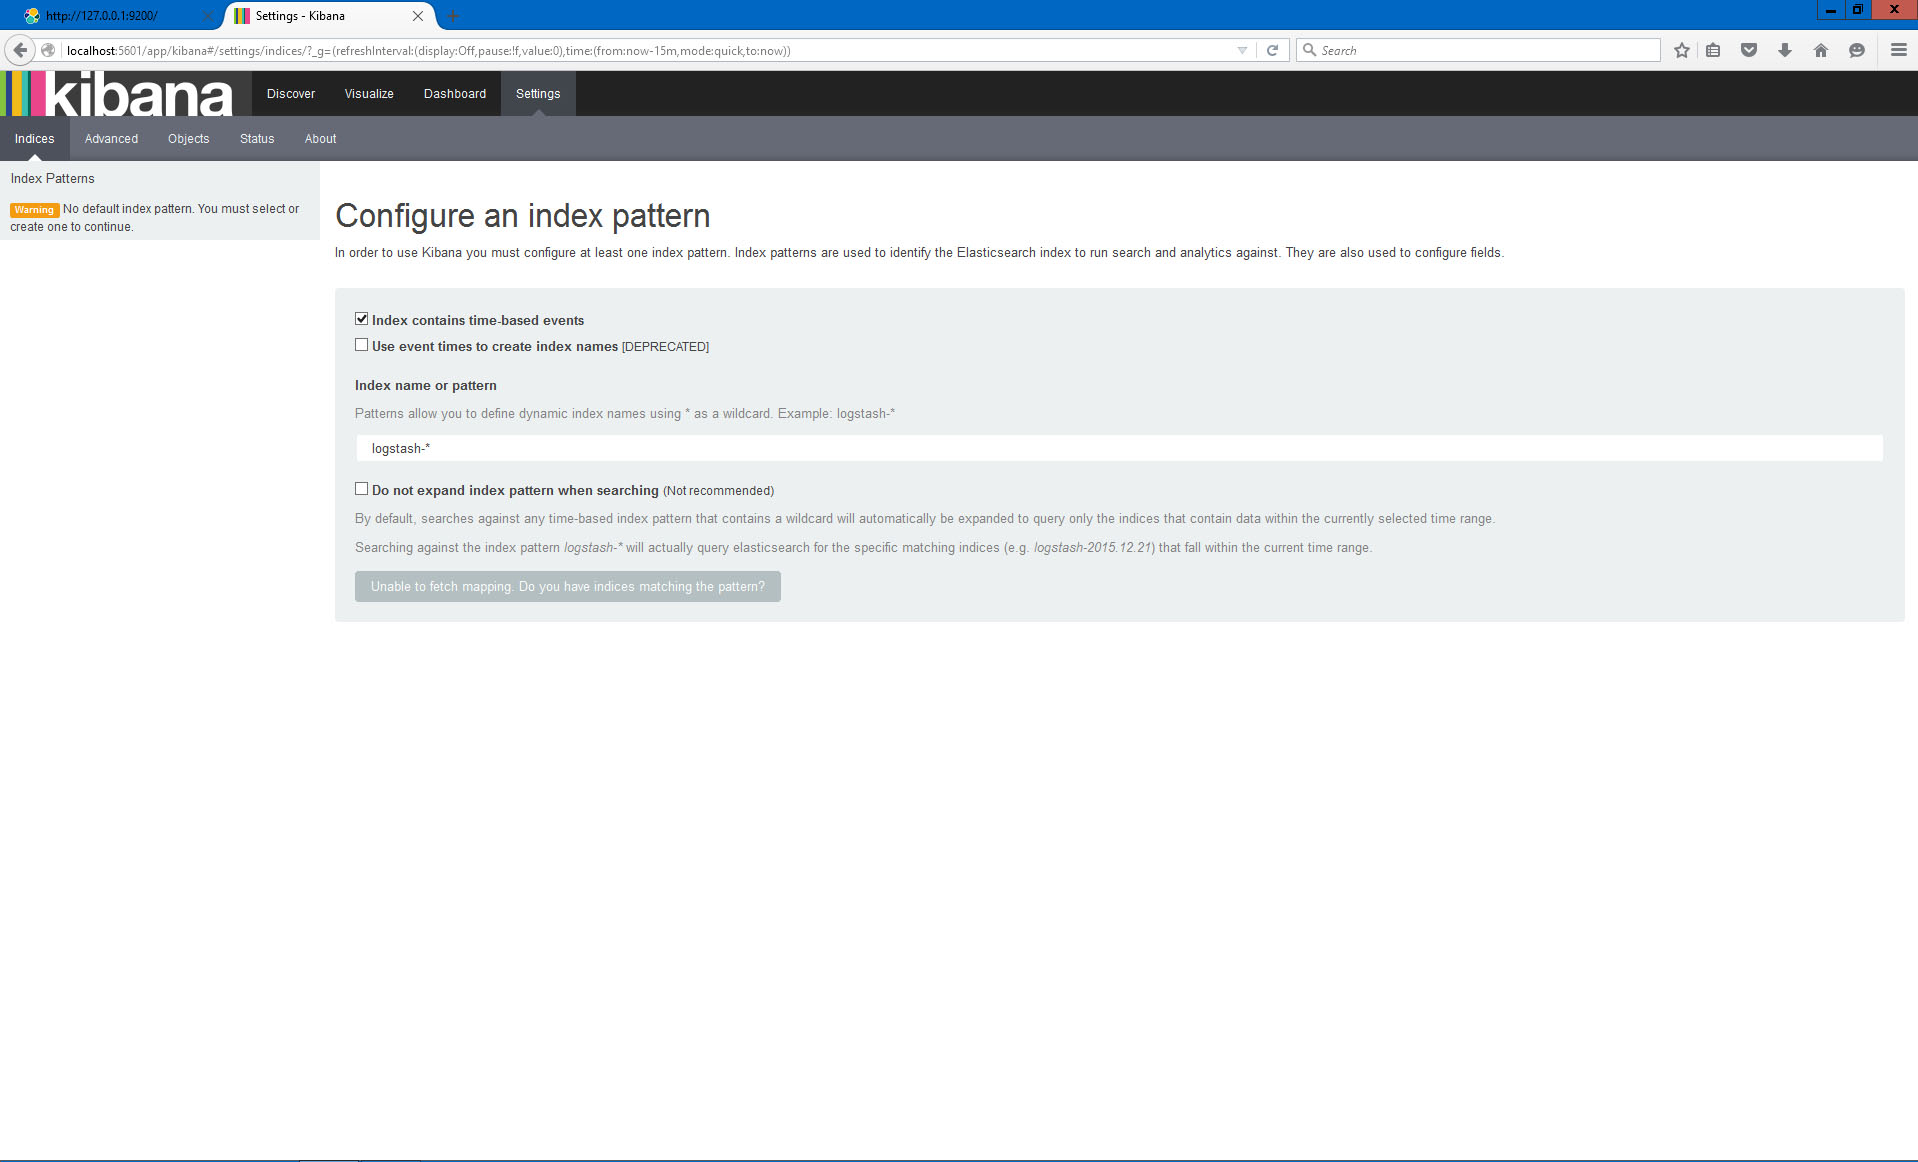The height and width of the screenshot is (1162, 1918).
Task: Click the logstash-* index pattern field
Action: point(1118,449)
